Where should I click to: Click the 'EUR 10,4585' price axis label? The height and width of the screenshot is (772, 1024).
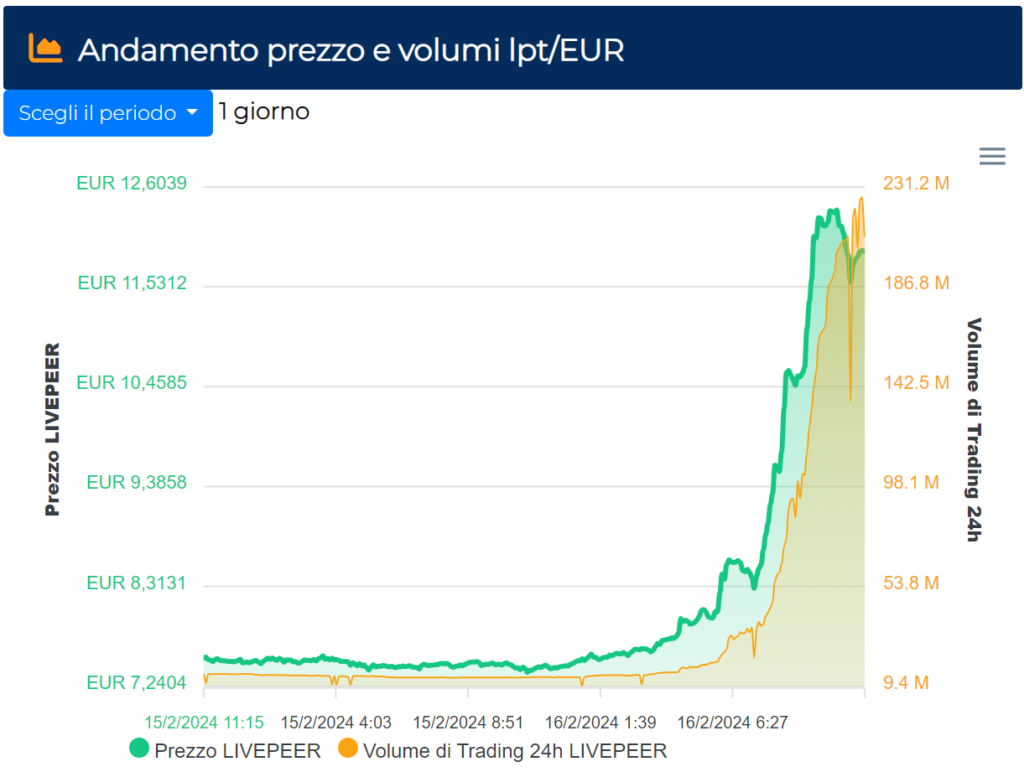point(131,383)
